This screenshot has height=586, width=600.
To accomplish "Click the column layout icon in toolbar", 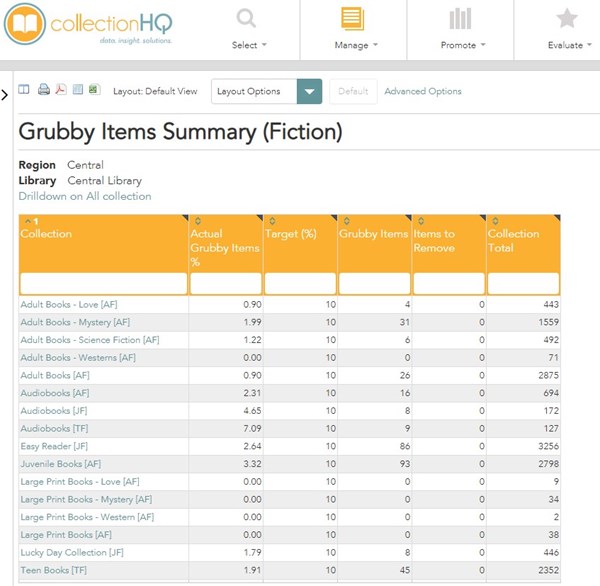I will [25, 90].
